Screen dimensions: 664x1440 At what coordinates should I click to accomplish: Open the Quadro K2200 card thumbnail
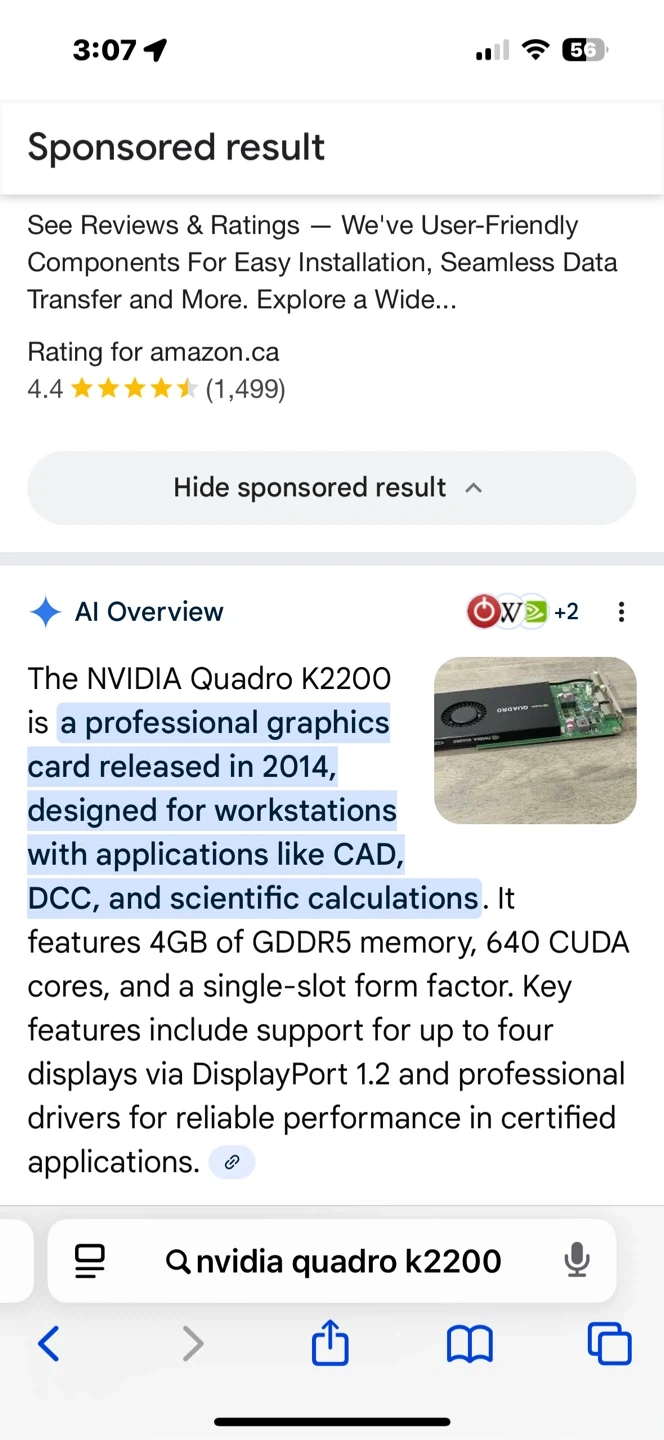point(535,740)
